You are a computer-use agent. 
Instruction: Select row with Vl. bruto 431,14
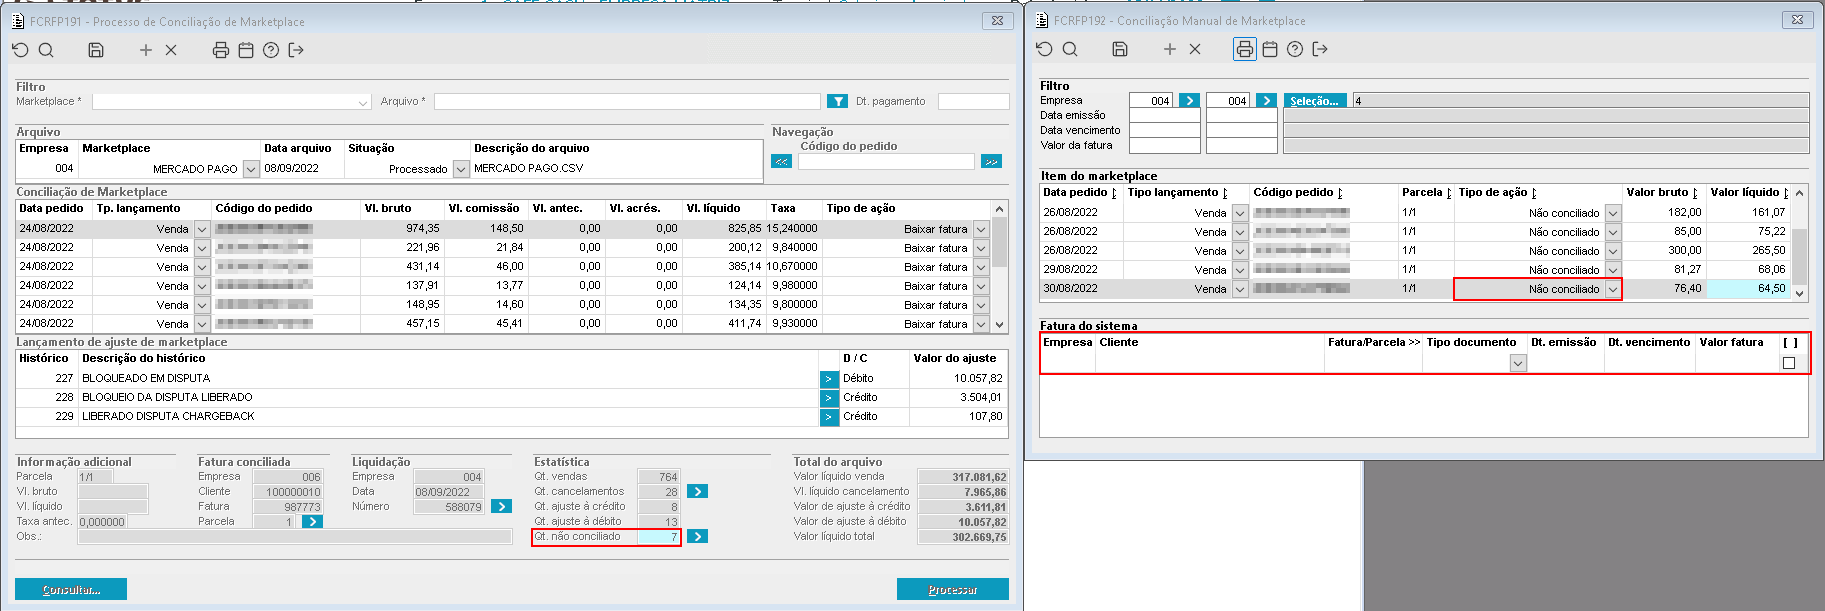pos(503,267)
